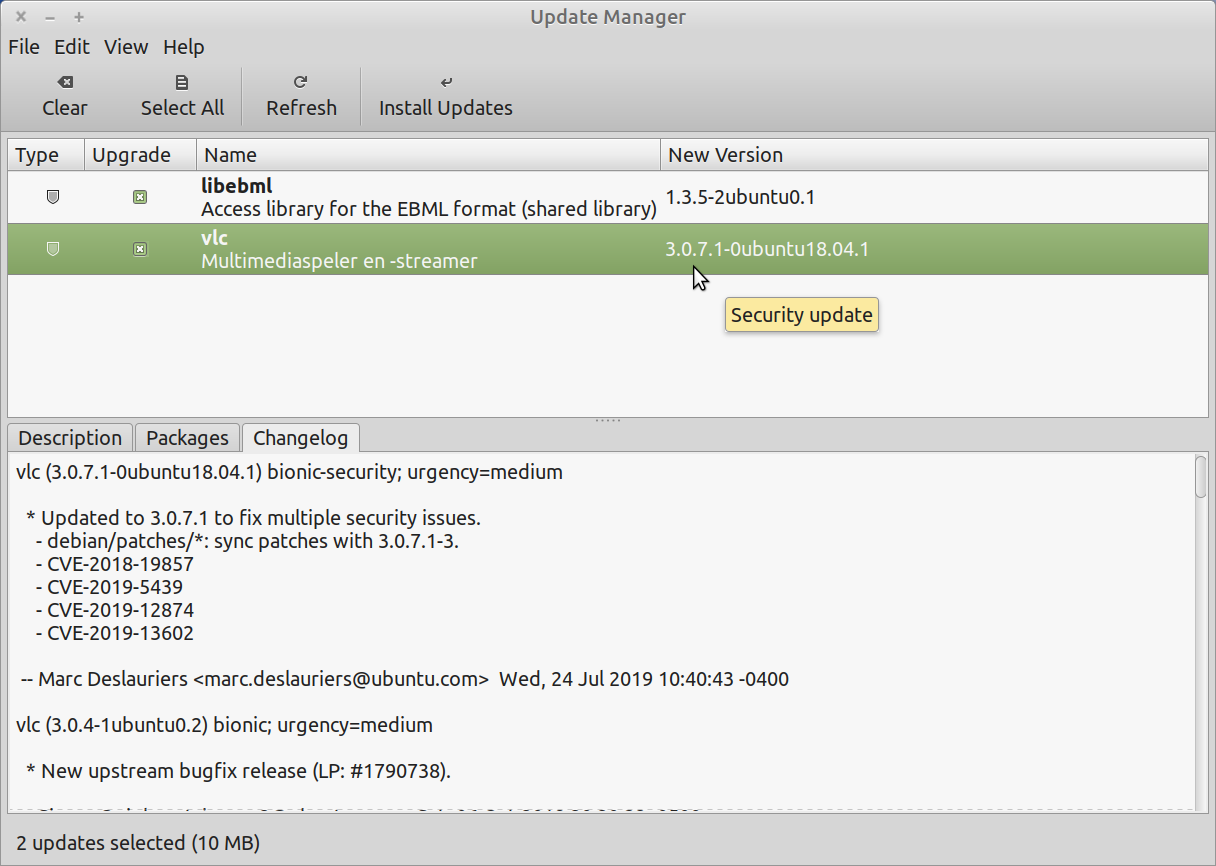Click the pane divider grip handle
The height and width of the screenshot is (866, 1216).
(608, 420)
